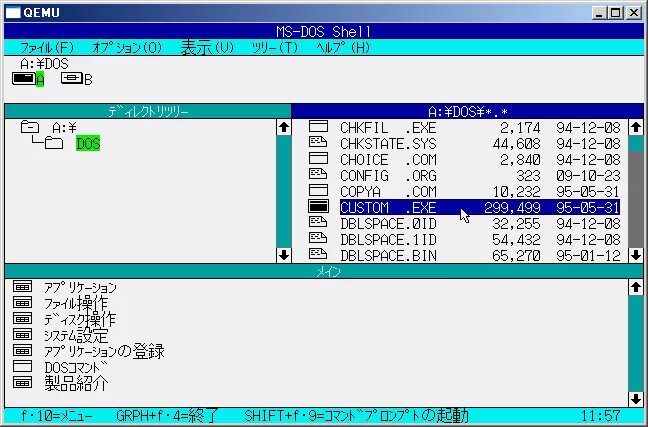
Task: Select file name DBLSPACE.0ID
Action: click(388, 224)
